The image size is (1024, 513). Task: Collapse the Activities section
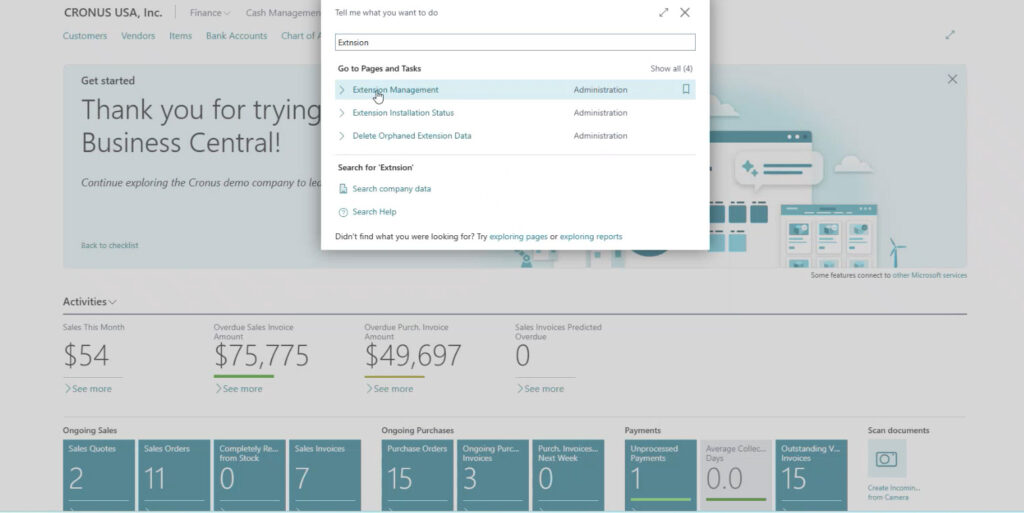click(89, 302)
